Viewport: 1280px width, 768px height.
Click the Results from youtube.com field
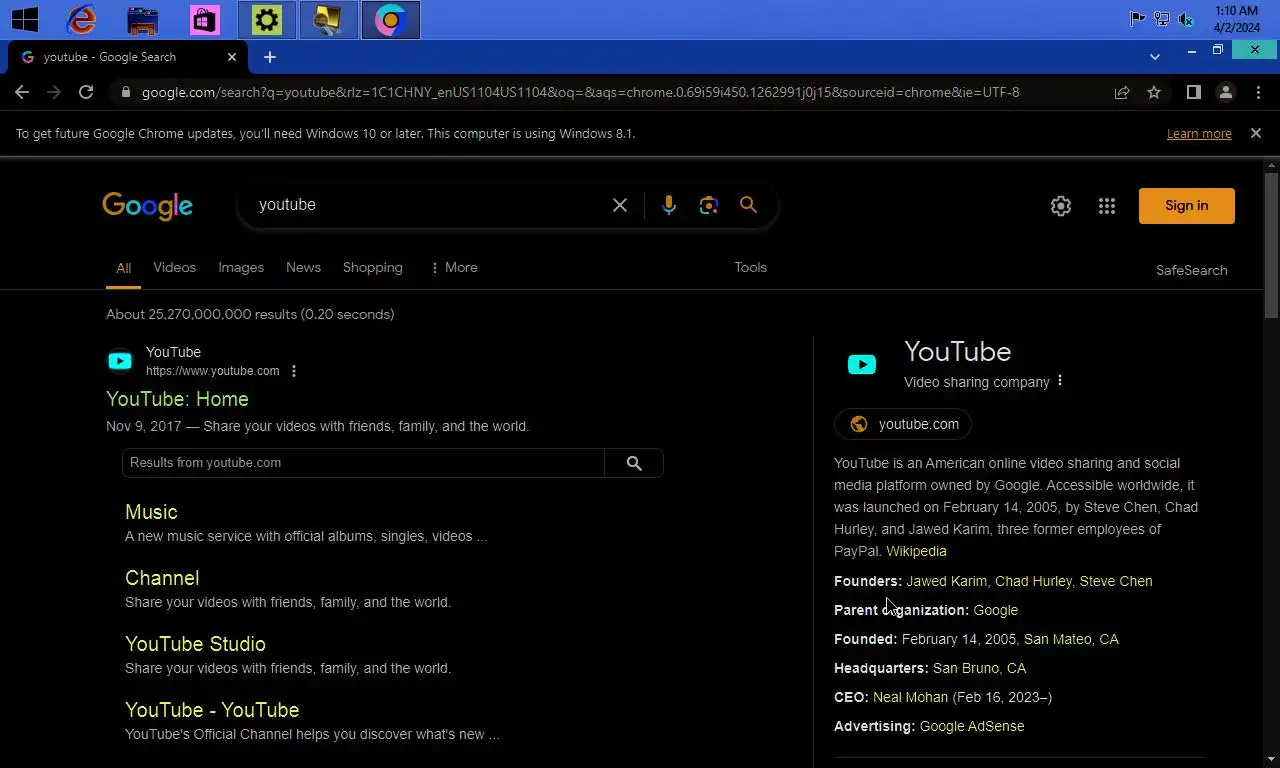(x=364, y=463)
